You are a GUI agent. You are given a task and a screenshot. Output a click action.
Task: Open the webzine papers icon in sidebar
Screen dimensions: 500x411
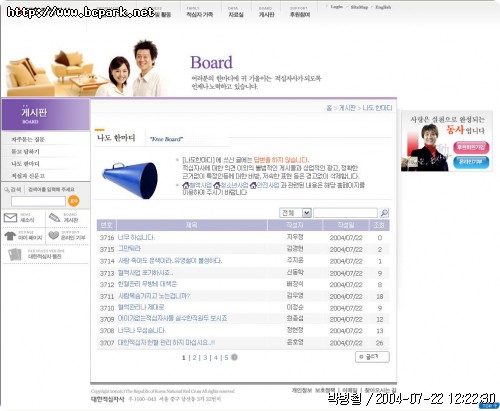click(15, 255)
